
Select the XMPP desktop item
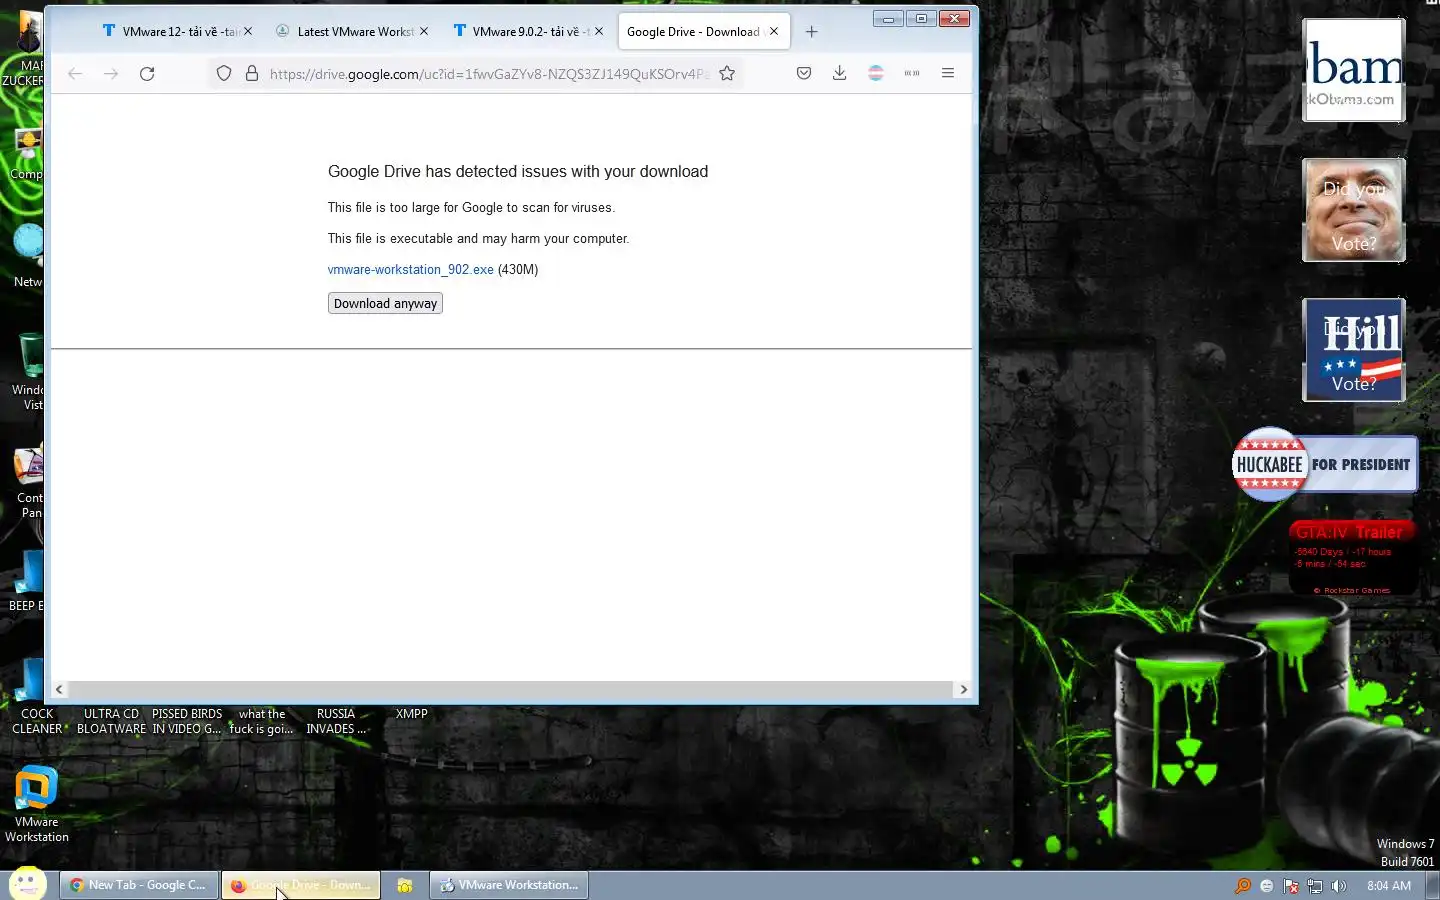click(411, 714)
